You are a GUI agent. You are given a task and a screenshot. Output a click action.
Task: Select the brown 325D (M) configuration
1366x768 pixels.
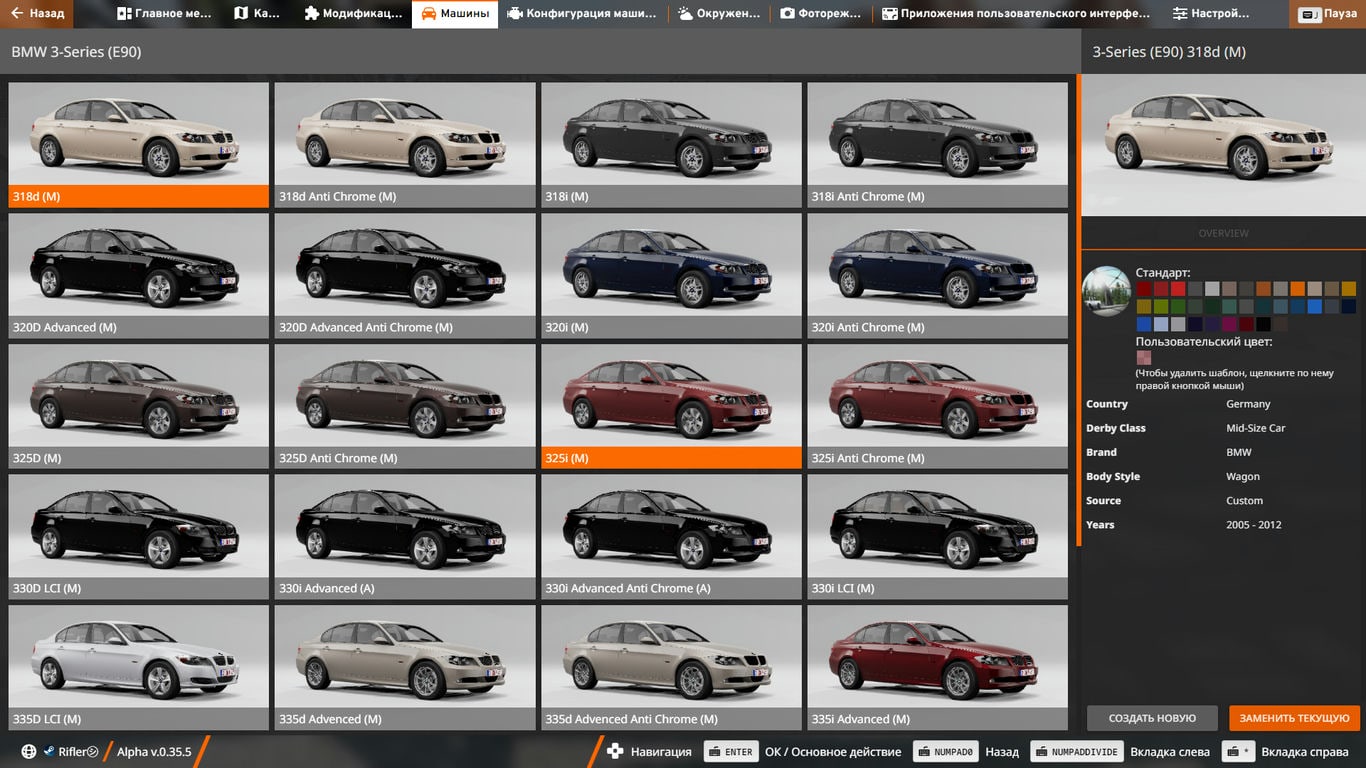(x=139, y=406)
